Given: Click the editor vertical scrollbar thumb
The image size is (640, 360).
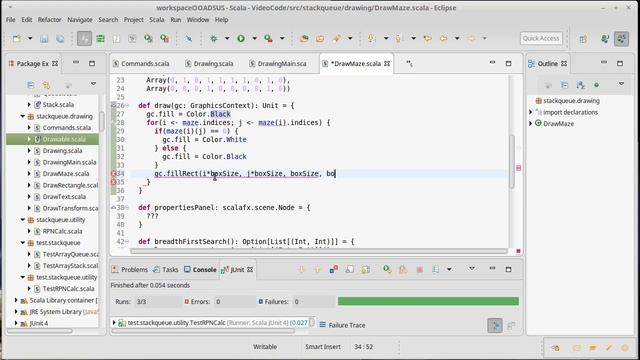Looking at the screenshot, I should (511, 161).
